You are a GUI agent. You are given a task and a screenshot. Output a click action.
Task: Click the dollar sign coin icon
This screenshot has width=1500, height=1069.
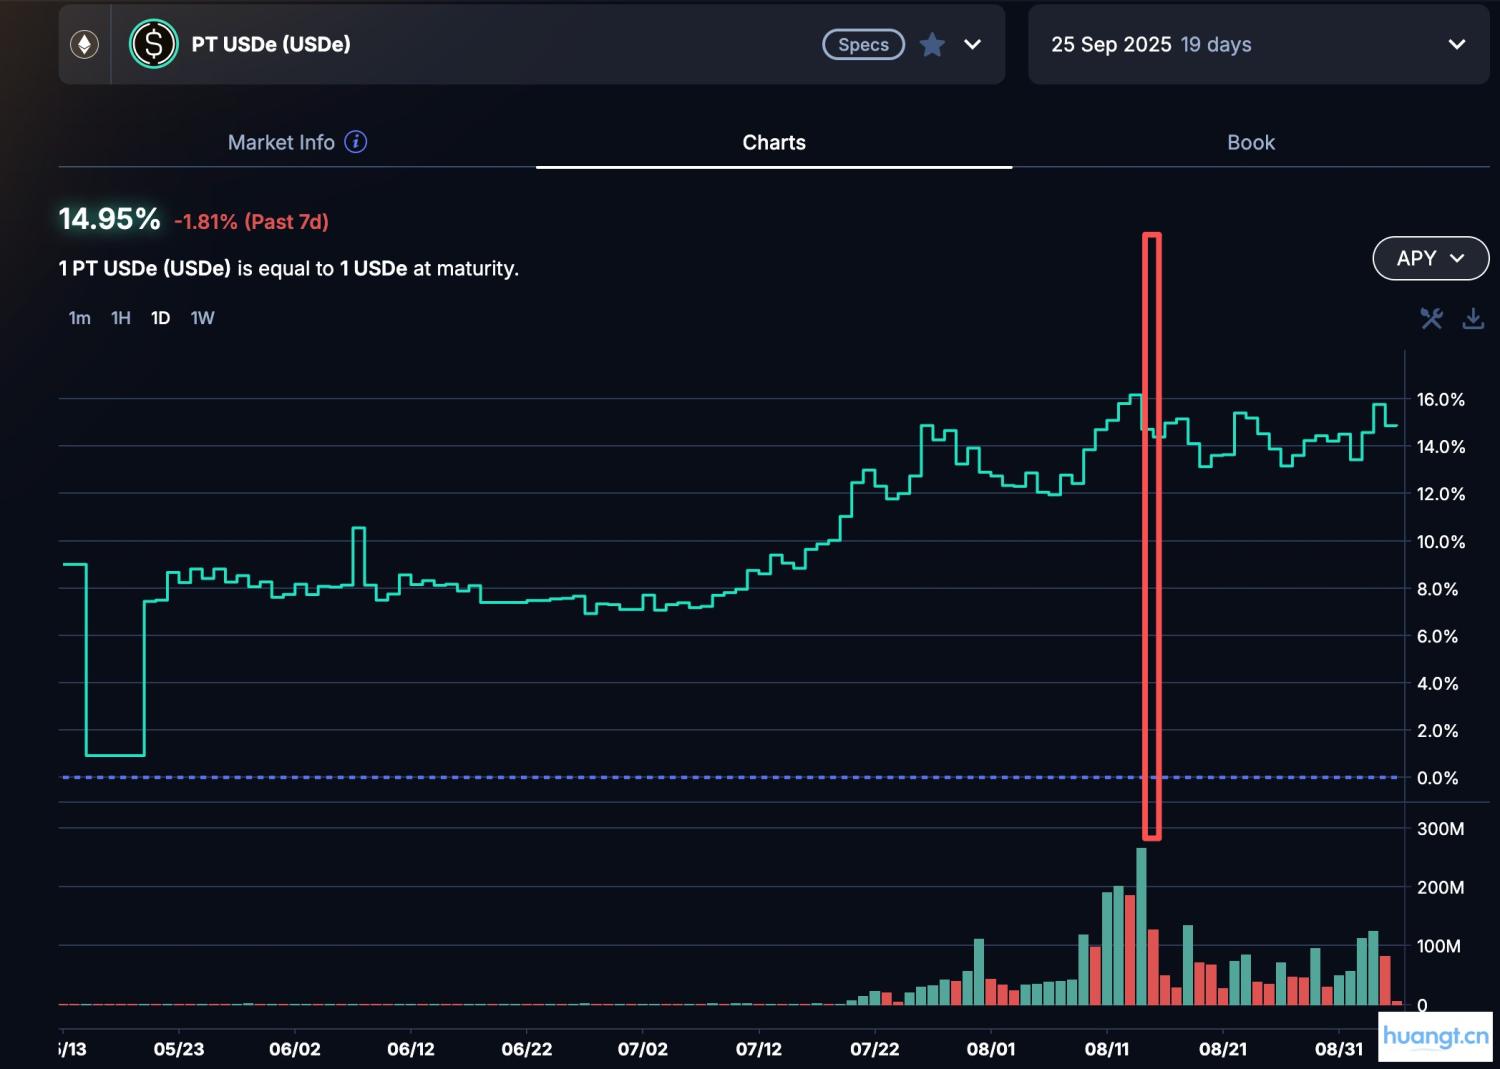[x=153, y=44]
